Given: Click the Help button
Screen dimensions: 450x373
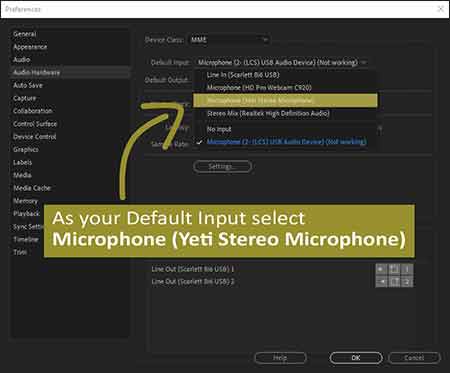Looking at the screenshot, I should pos(280,358).
